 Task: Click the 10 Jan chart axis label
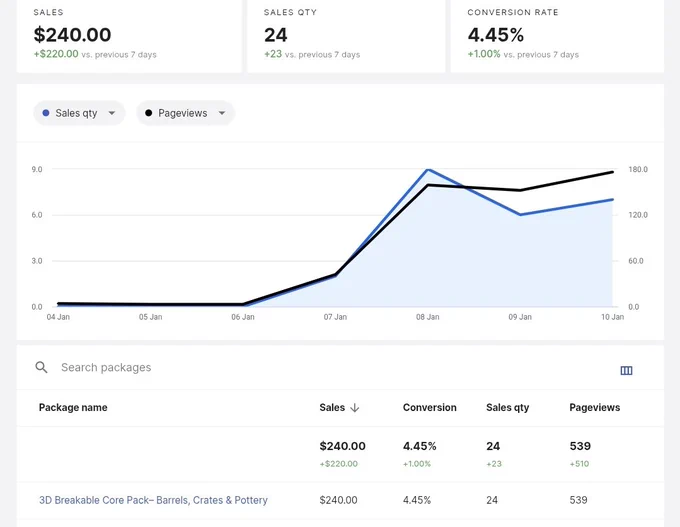click(x=612, y=317)
